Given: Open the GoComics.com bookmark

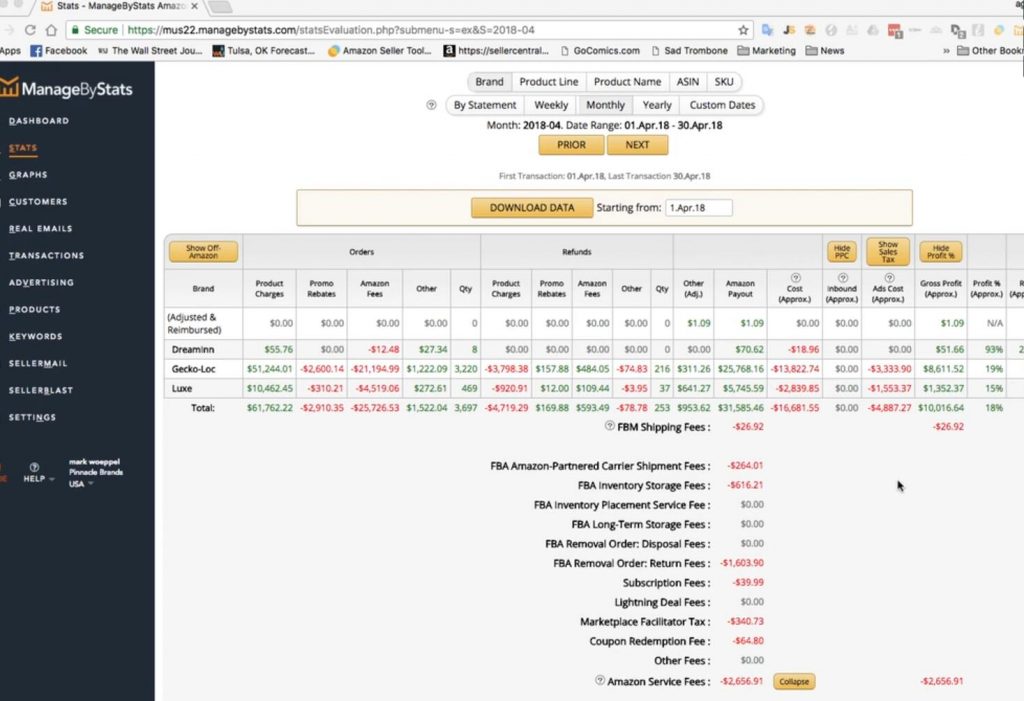Looking at the screenshot, I should pyautogui.click(x=600, y=50).
